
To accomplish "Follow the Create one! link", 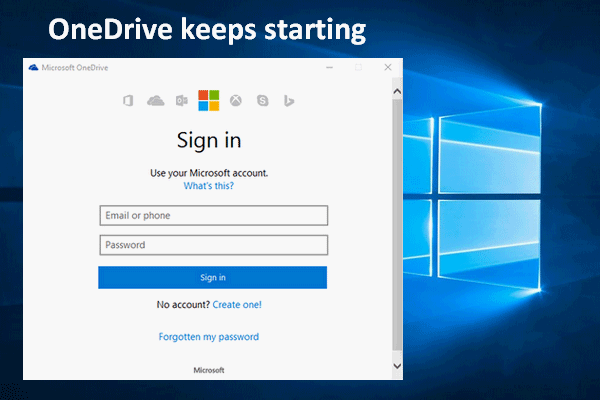I will pos(237,305).
